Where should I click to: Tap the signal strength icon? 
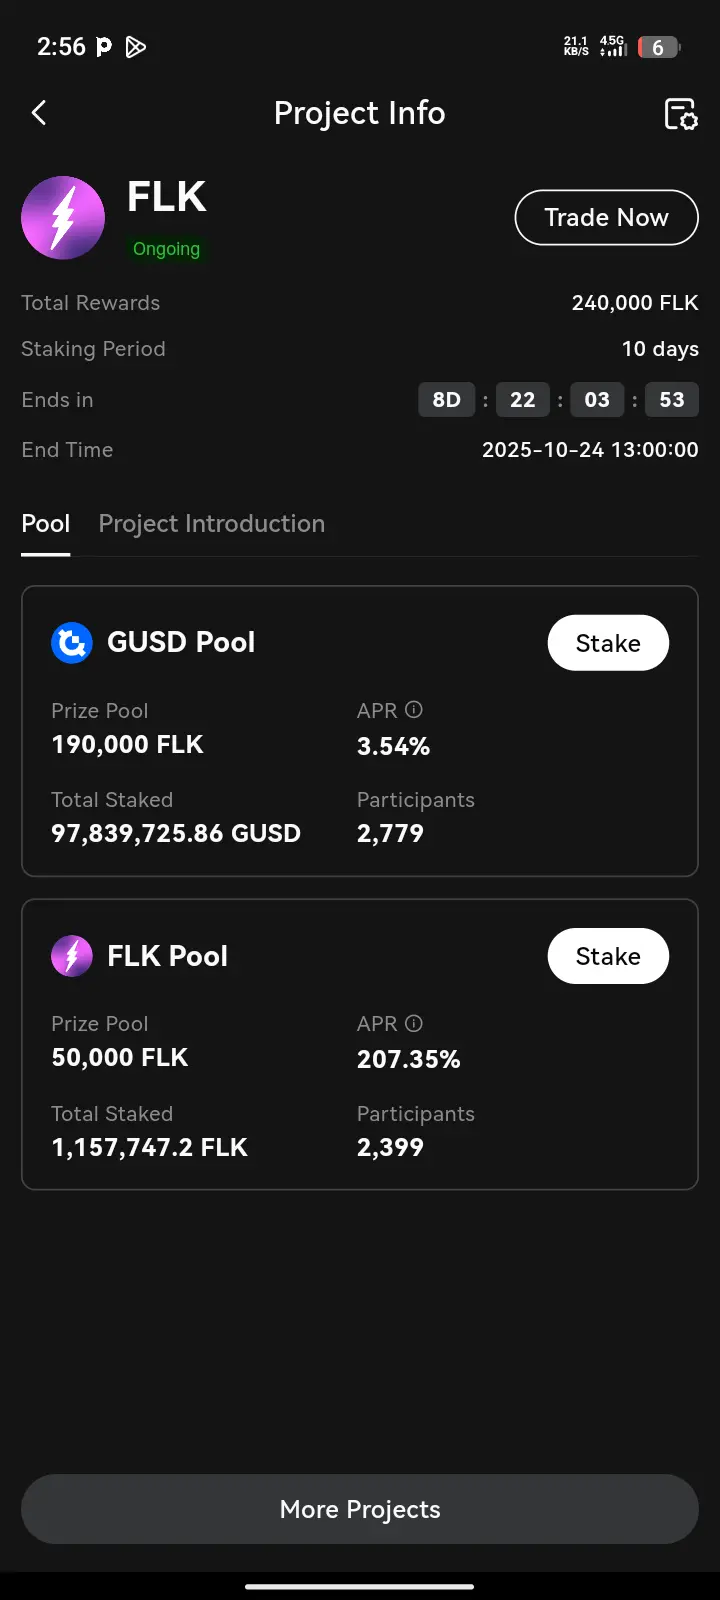[x=613, y=47]
